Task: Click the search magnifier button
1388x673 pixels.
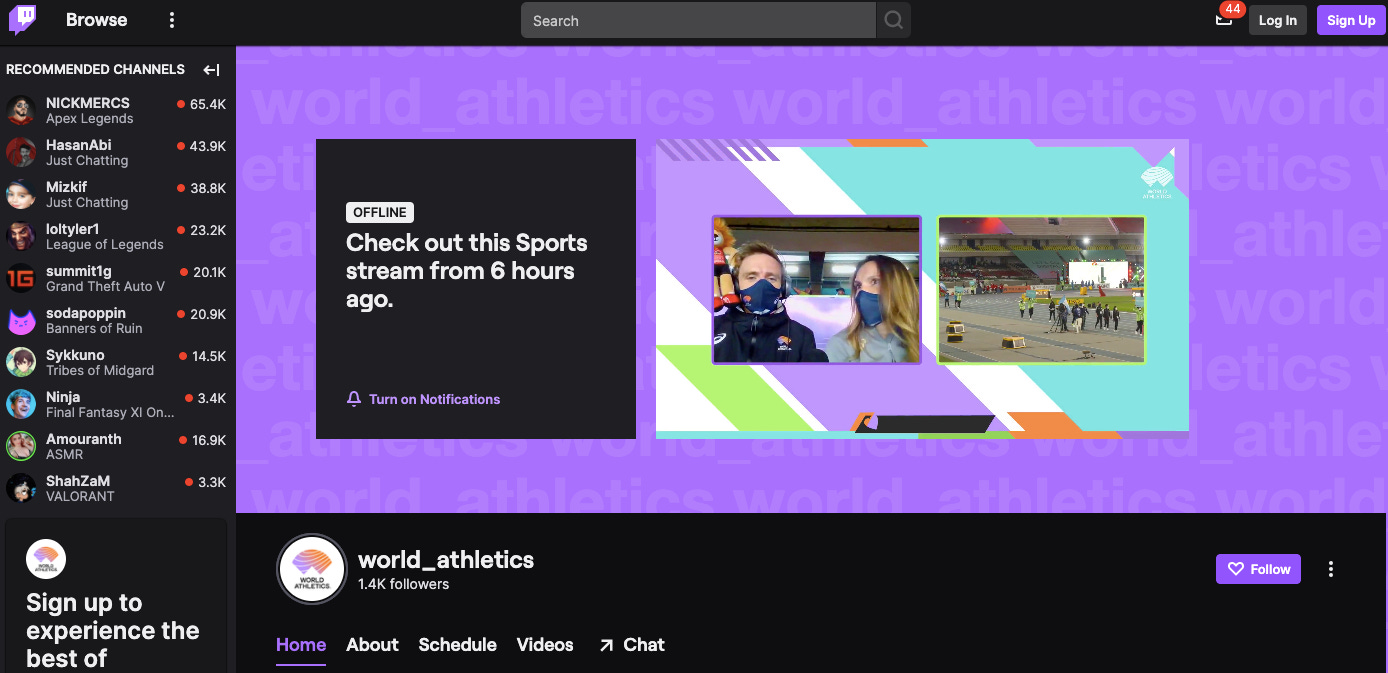Action: tap(893, 20)
